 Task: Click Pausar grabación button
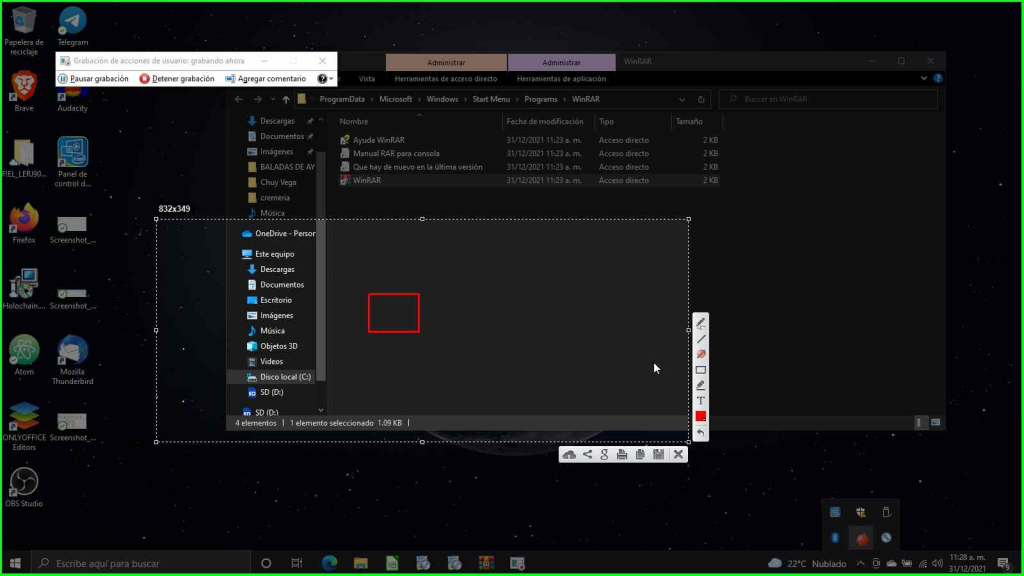pyautogui.click(x=93, y=78)
